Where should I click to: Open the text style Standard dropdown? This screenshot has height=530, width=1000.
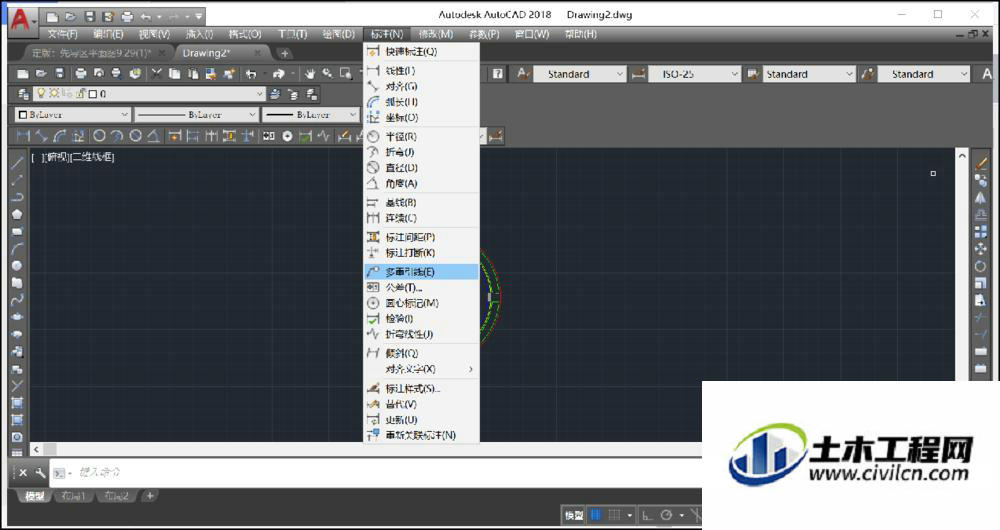click(x=579, y=74)
